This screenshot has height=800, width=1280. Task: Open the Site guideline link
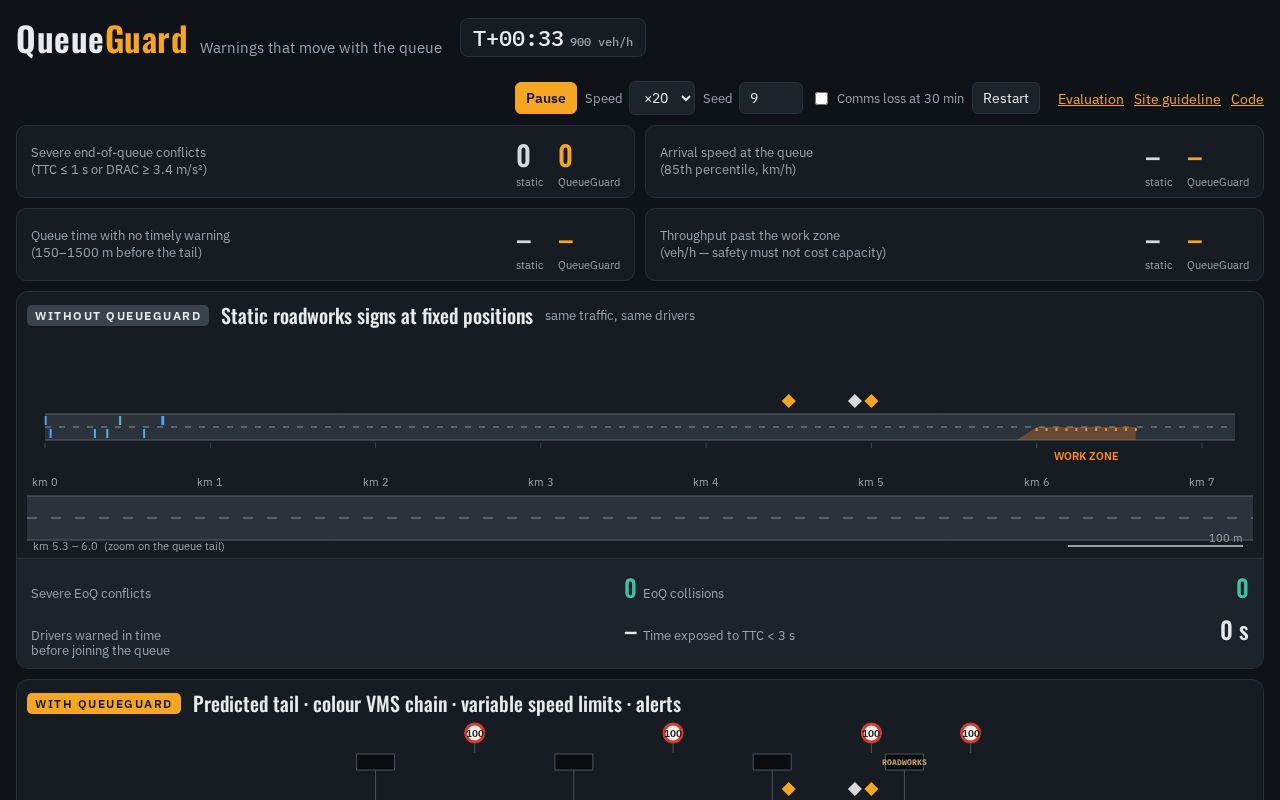tap(1177, 99)
